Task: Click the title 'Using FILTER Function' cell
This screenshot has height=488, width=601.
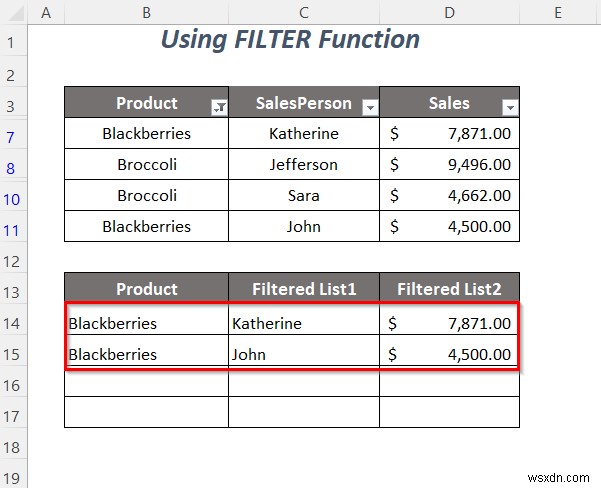Action: point(290,40)
